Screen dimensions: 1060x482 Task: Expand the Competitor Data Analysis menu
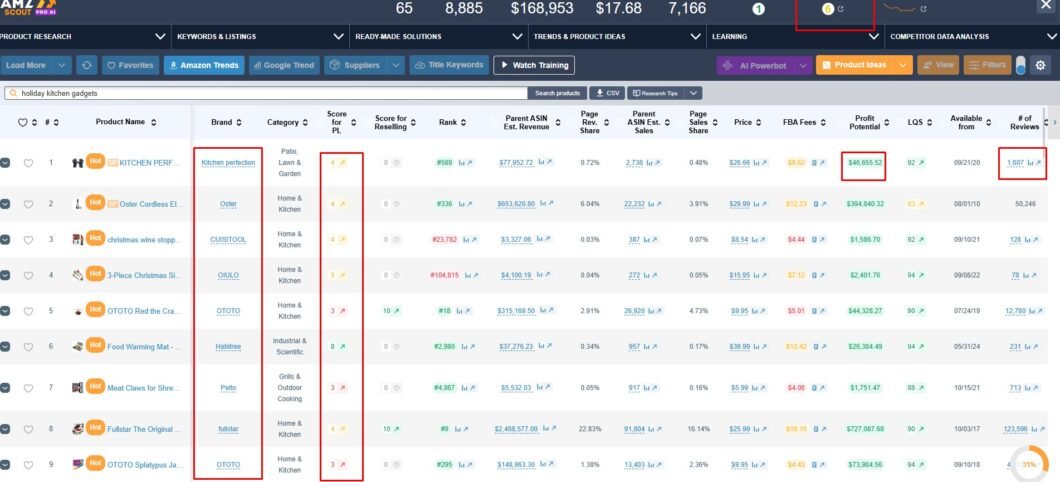1053,37
